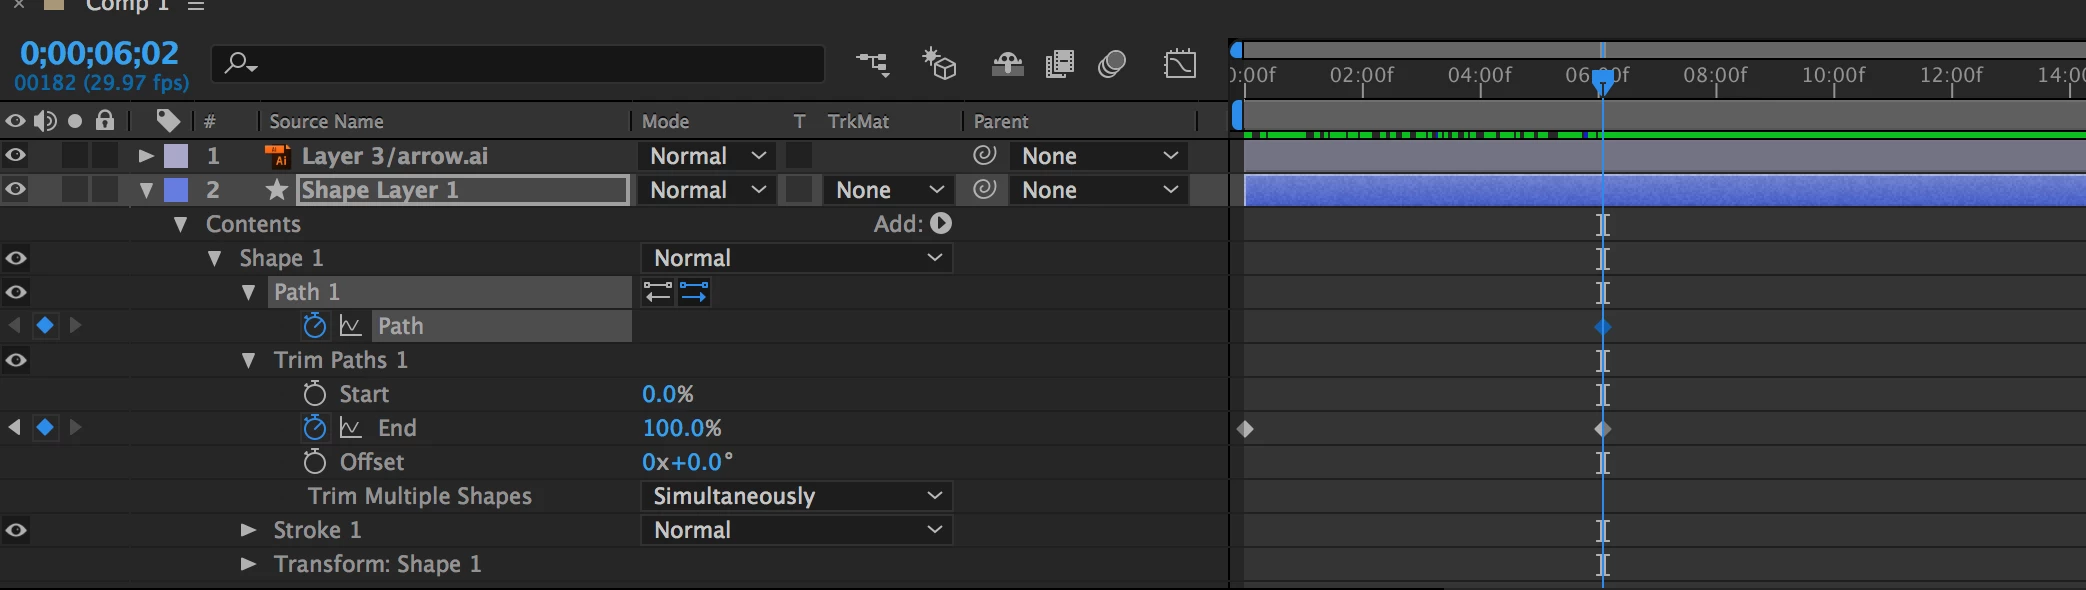Open the Composition Mini-Flowchart icon
This screenshot has height=590, width=2086.
point(872,65)
